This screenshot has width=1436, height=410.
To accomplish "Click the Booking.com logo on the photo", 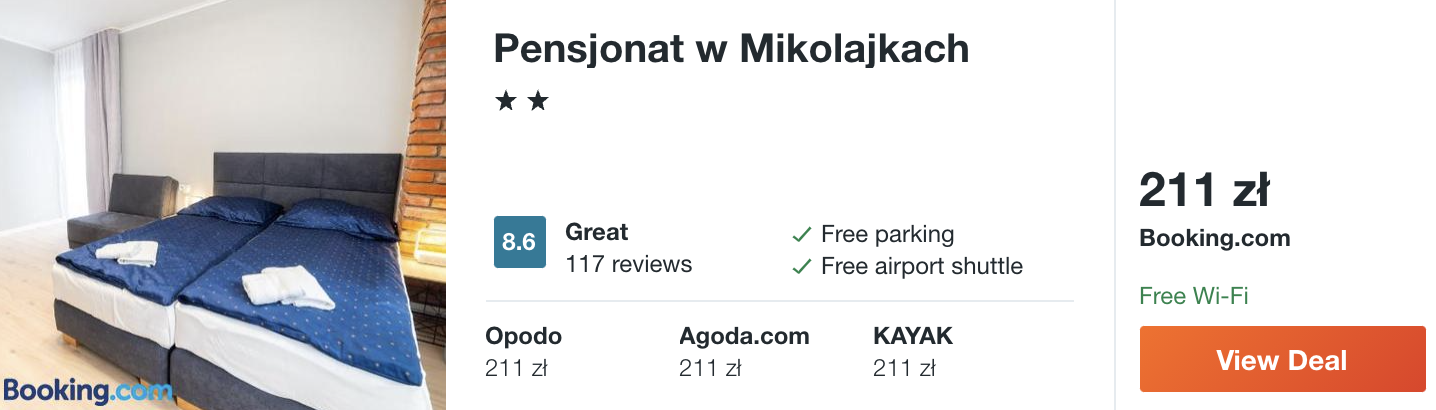I will point(87,391).
